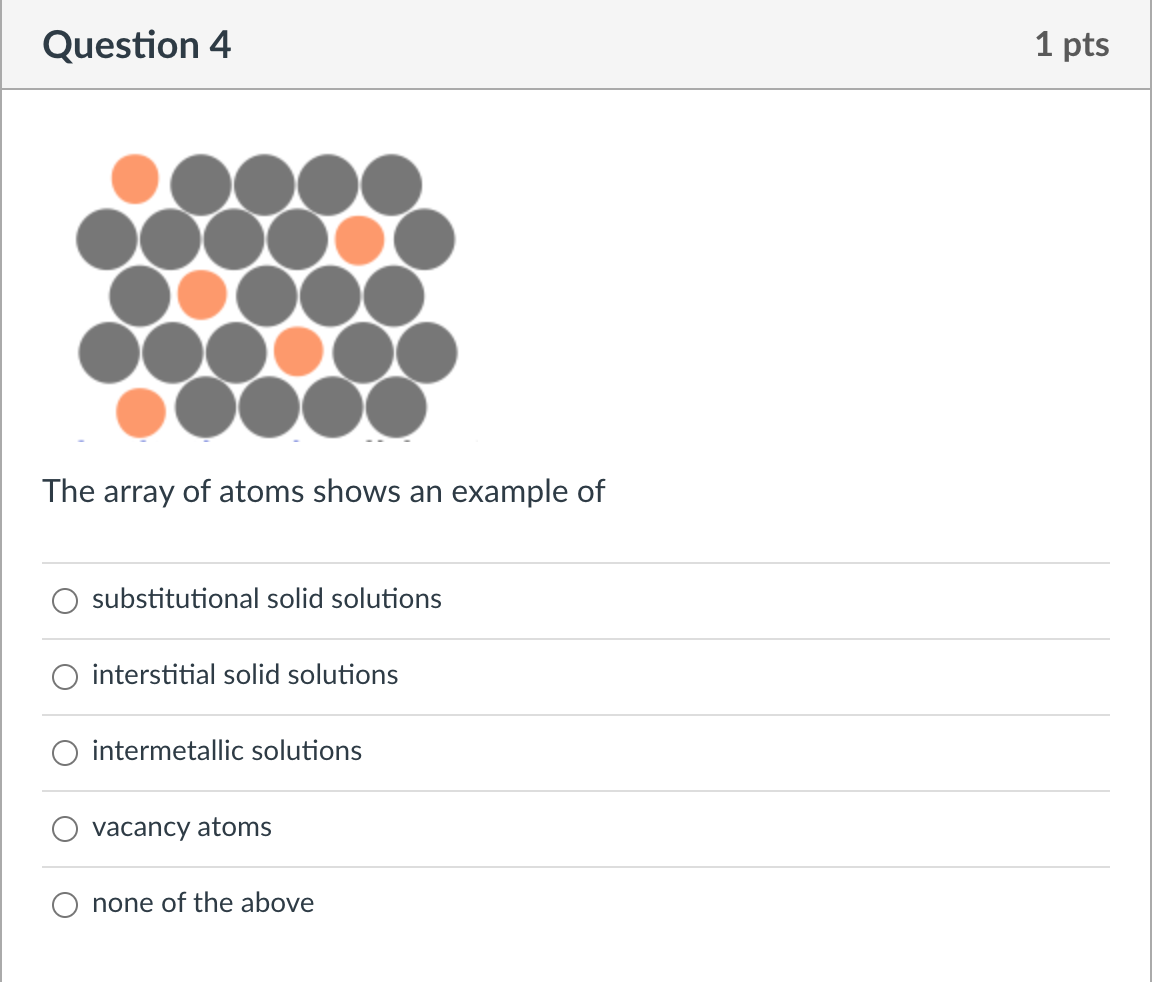The image size is (1152, 982).
Task: Click a gray atom in the diagram
Action: [204, 182]
